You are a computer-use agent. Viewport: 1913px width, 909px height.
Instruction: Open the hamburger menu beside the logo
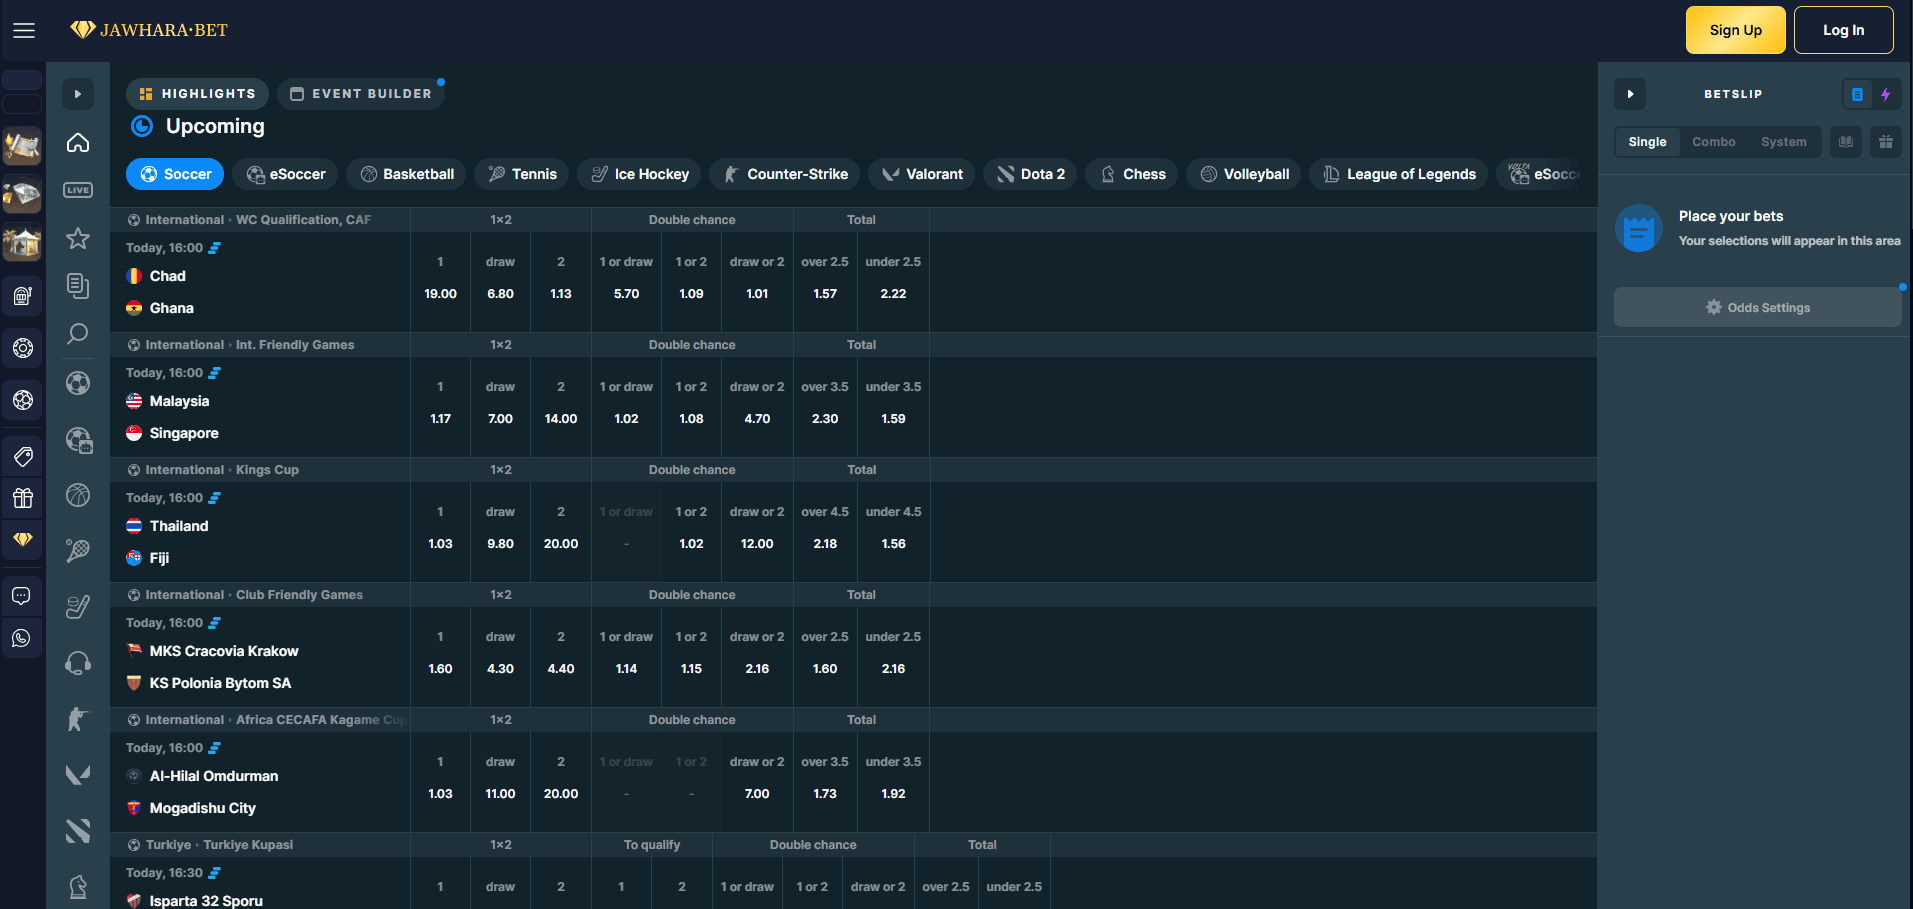coord(24,30)
